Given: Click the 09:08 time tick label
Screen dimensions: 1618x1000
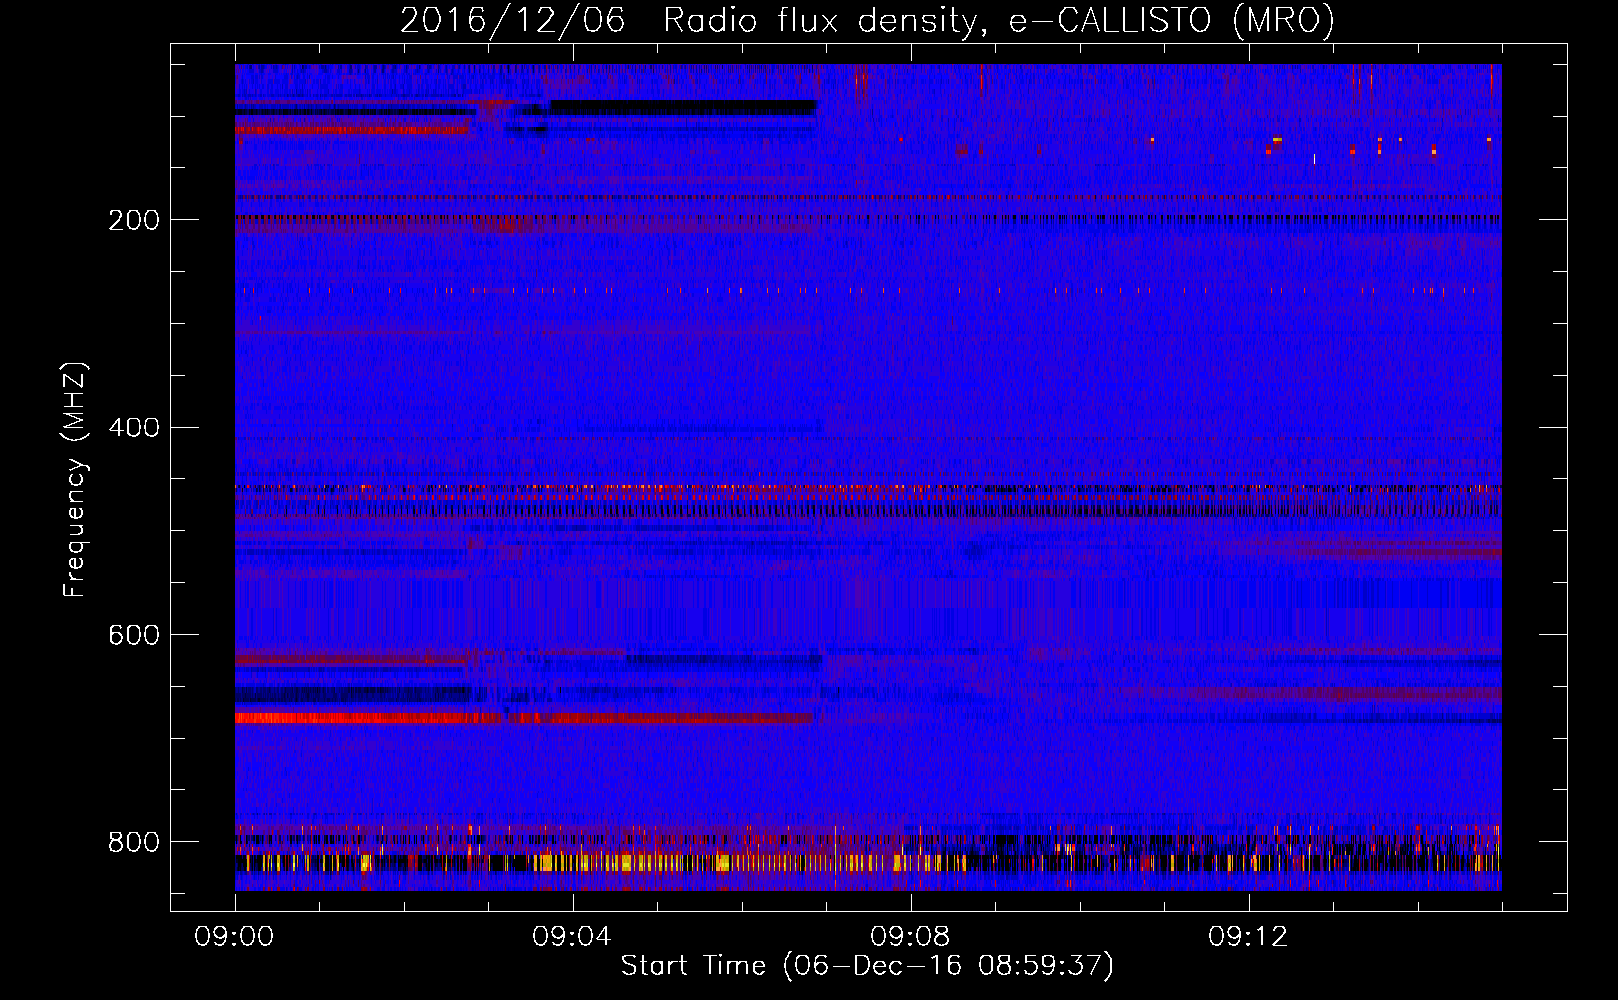Looking at the screenshot, I should (x=910, y=937).
